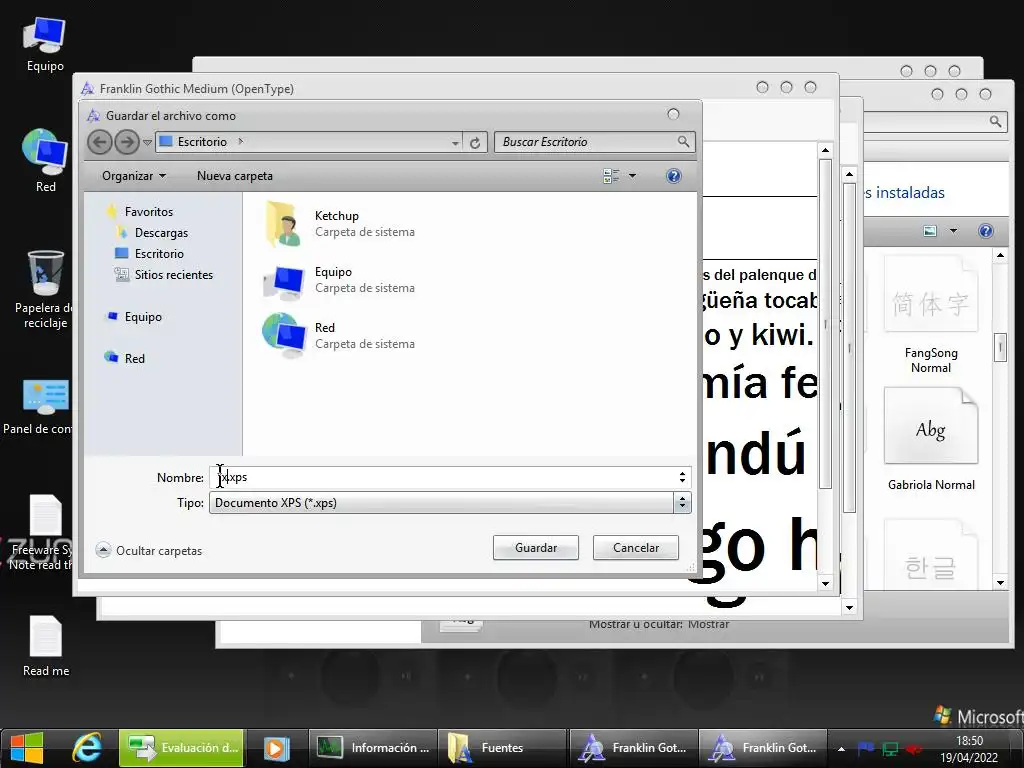Open Windows Media Player from taskbar
This screenshot has width=1024, height=768.
tap(276, 748)
